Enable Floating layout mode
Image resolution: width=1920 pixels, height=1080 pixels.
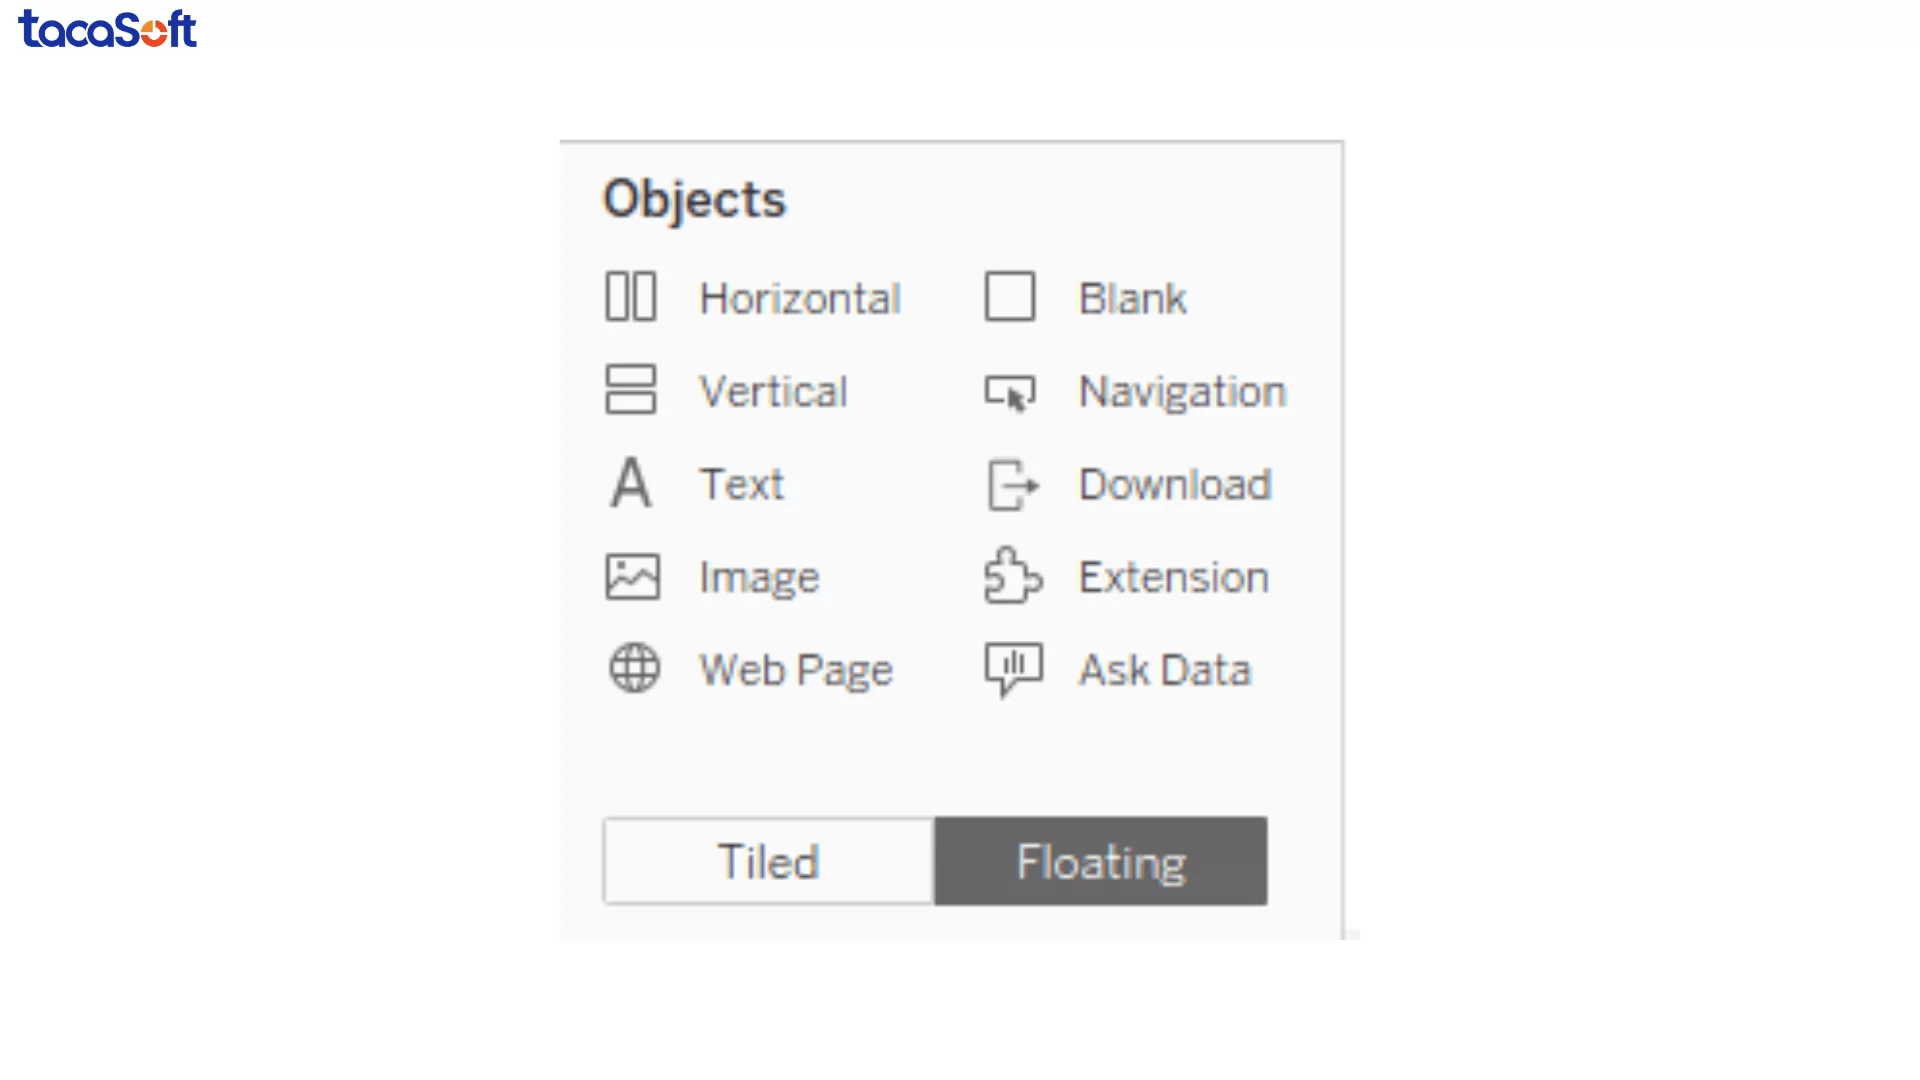[1100, 861]
